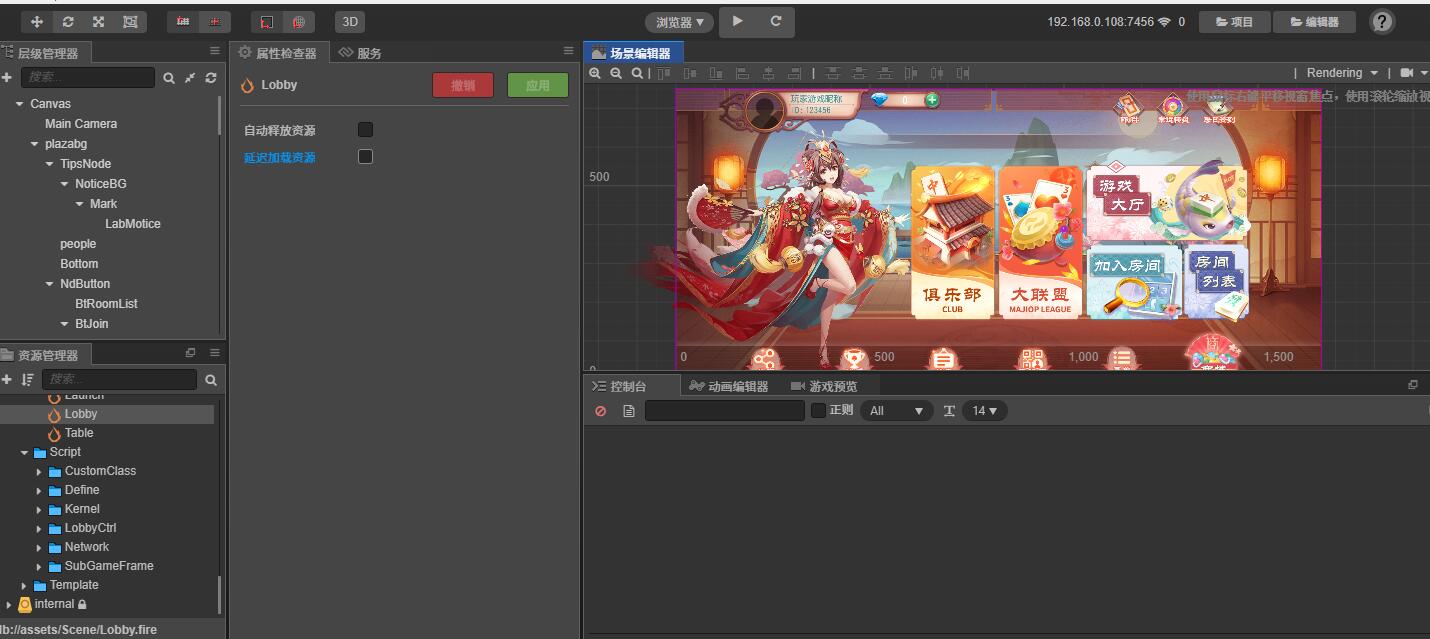Viewport: 1430px width, 639px height.
Task: Toggle the 正则 regex checkbox in the console
Action: pos(817,410)
